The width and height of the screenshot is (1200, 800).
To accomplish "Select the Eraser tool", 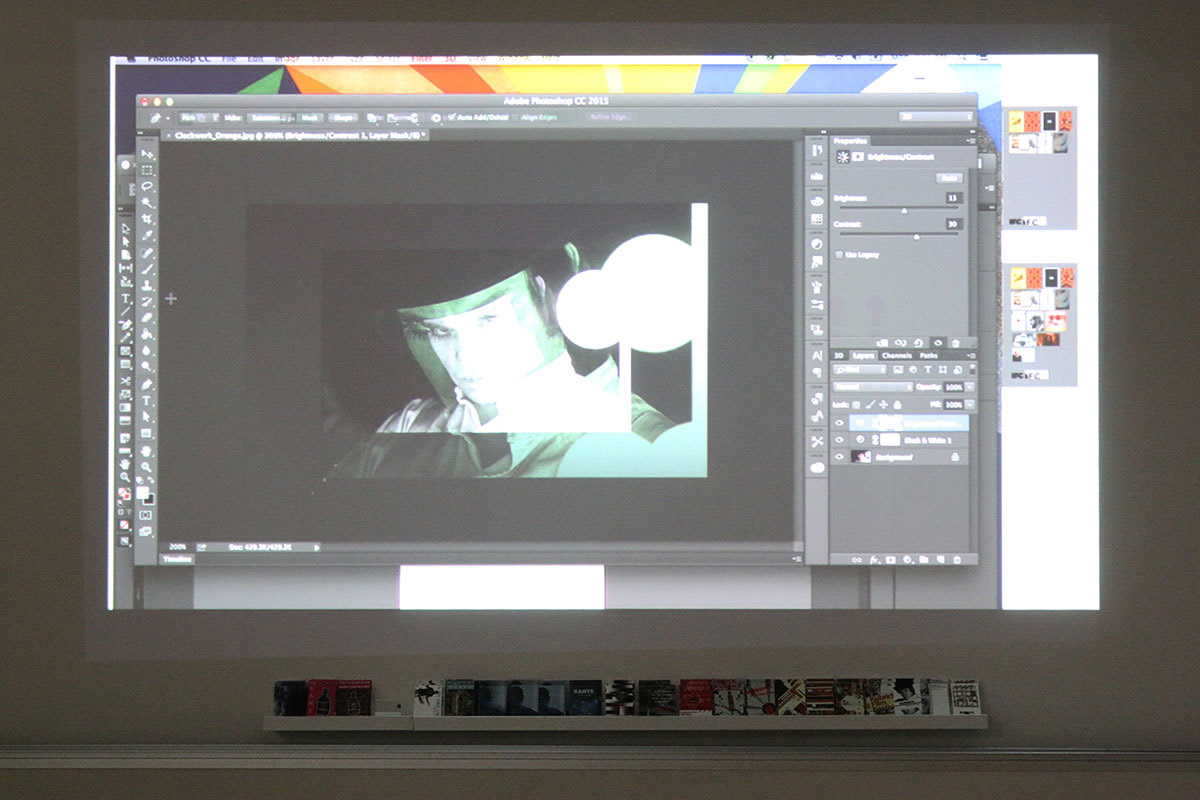I will pyautogui.click(x=147, y=317).
